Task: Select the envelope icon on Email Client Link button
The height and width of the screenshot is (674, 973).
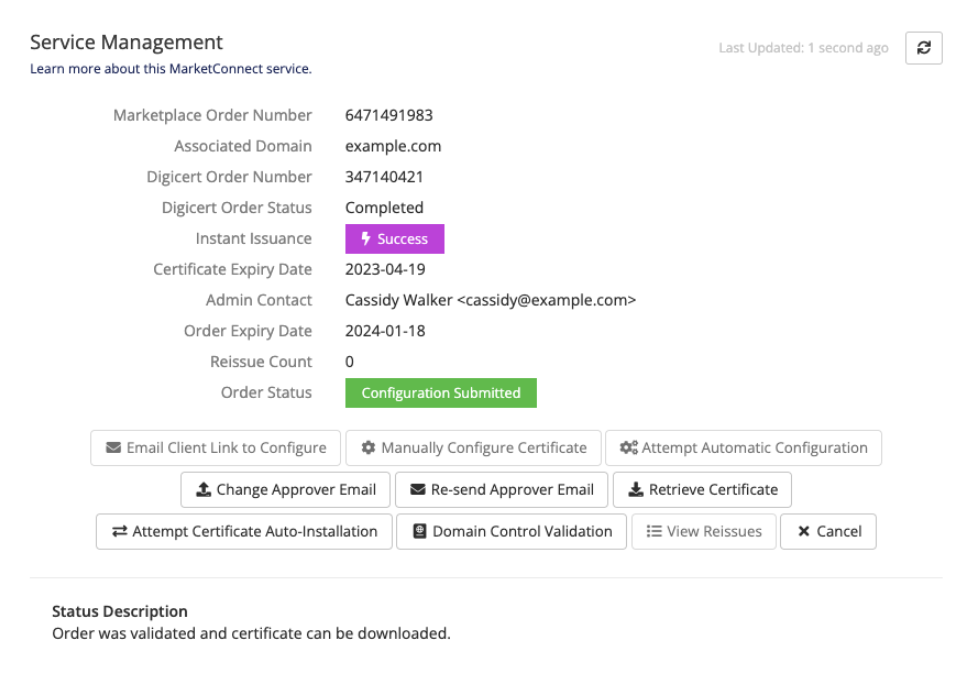Action: tap(112, 447)
